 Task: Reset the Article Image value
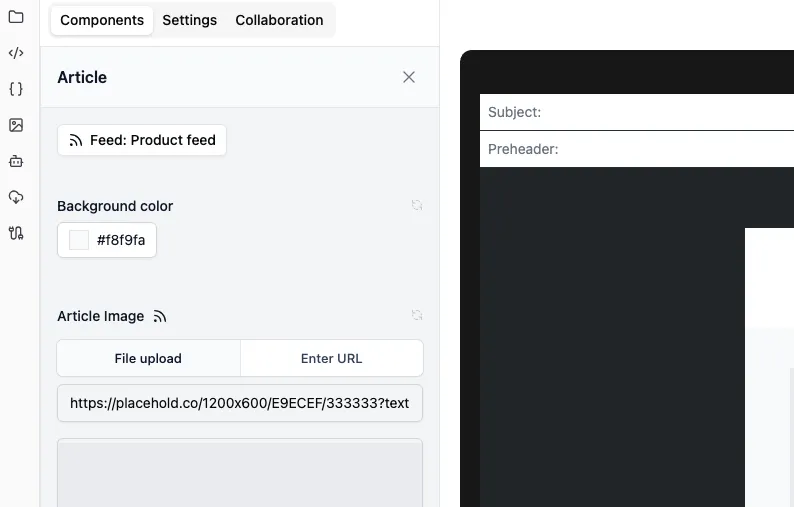(417, 315)
